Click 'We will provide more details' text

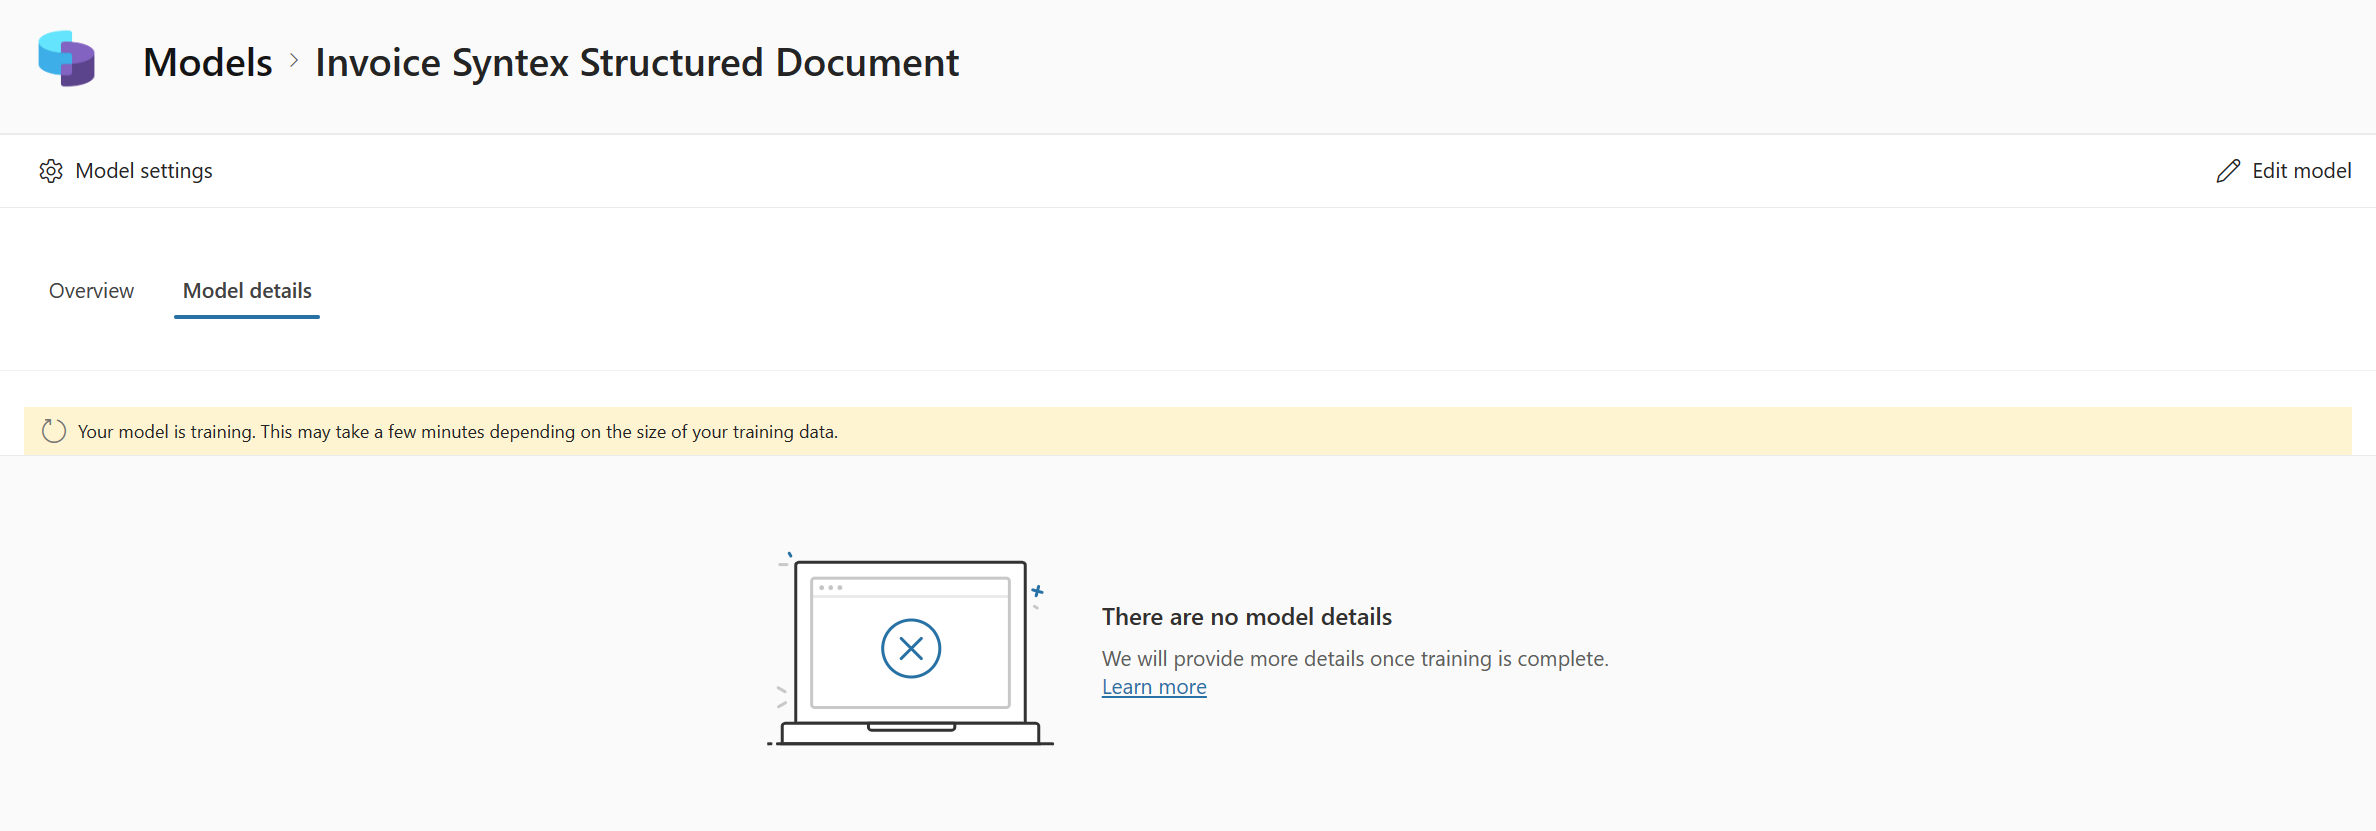1355,659
